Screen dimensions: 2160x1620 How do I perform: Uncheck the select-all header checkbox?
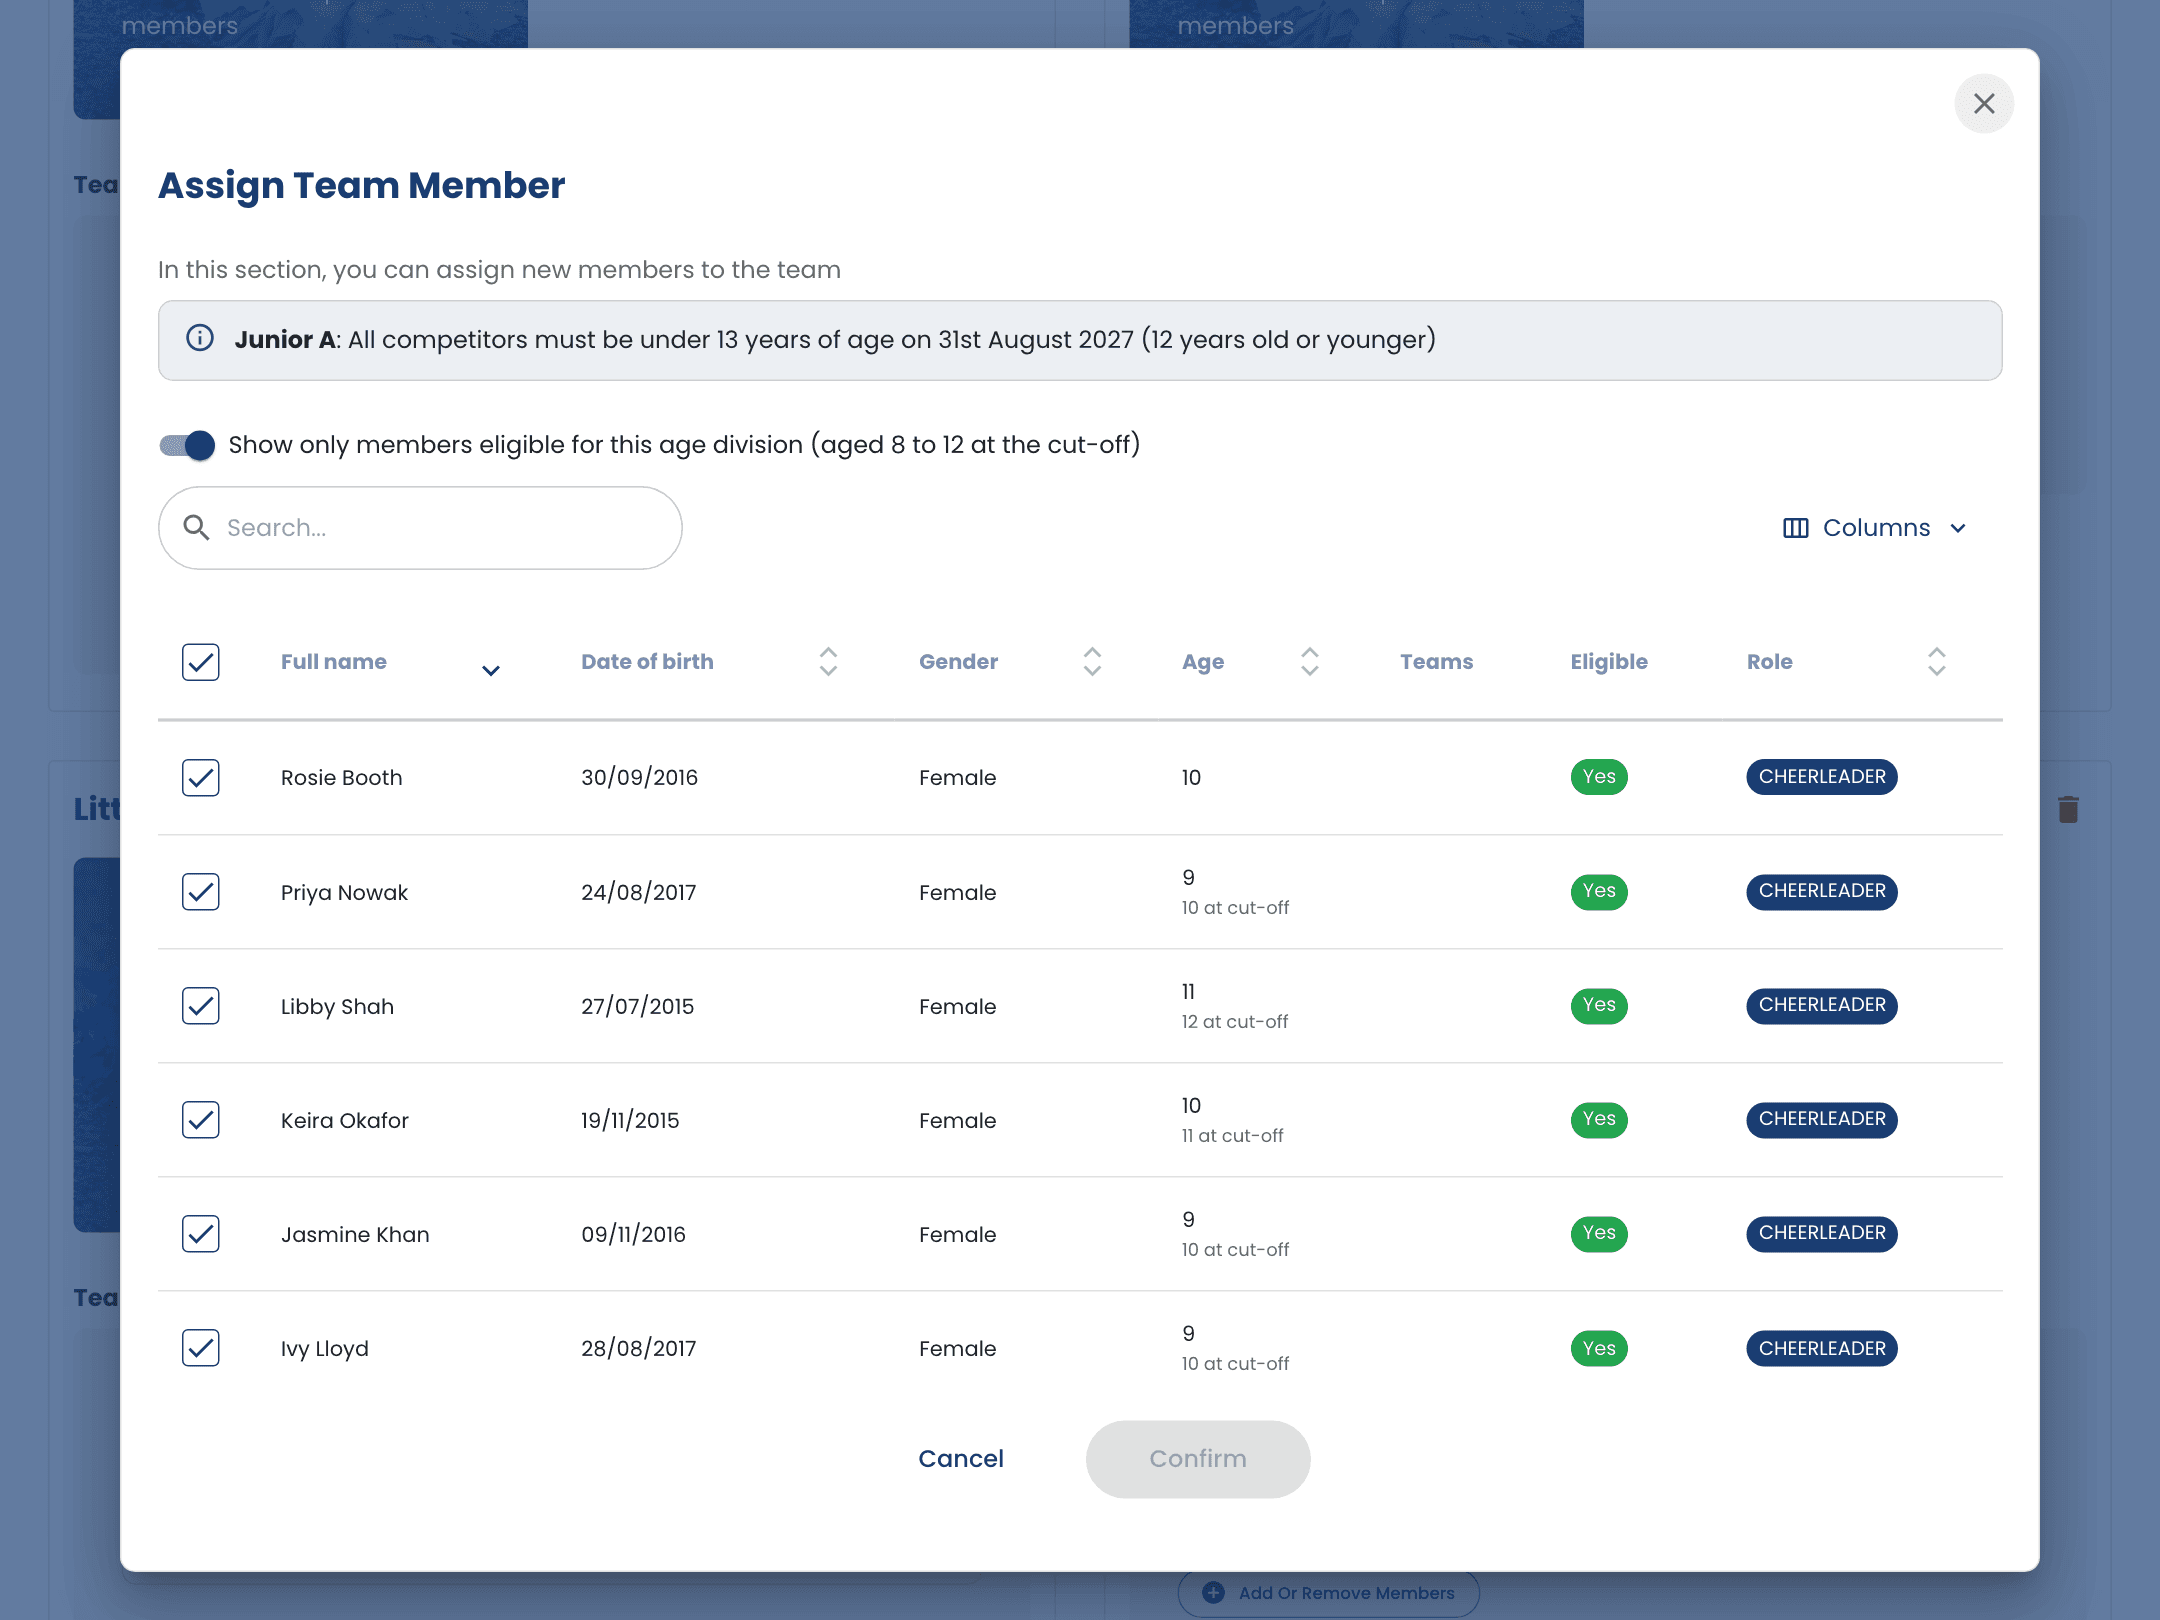click(201, 662)
